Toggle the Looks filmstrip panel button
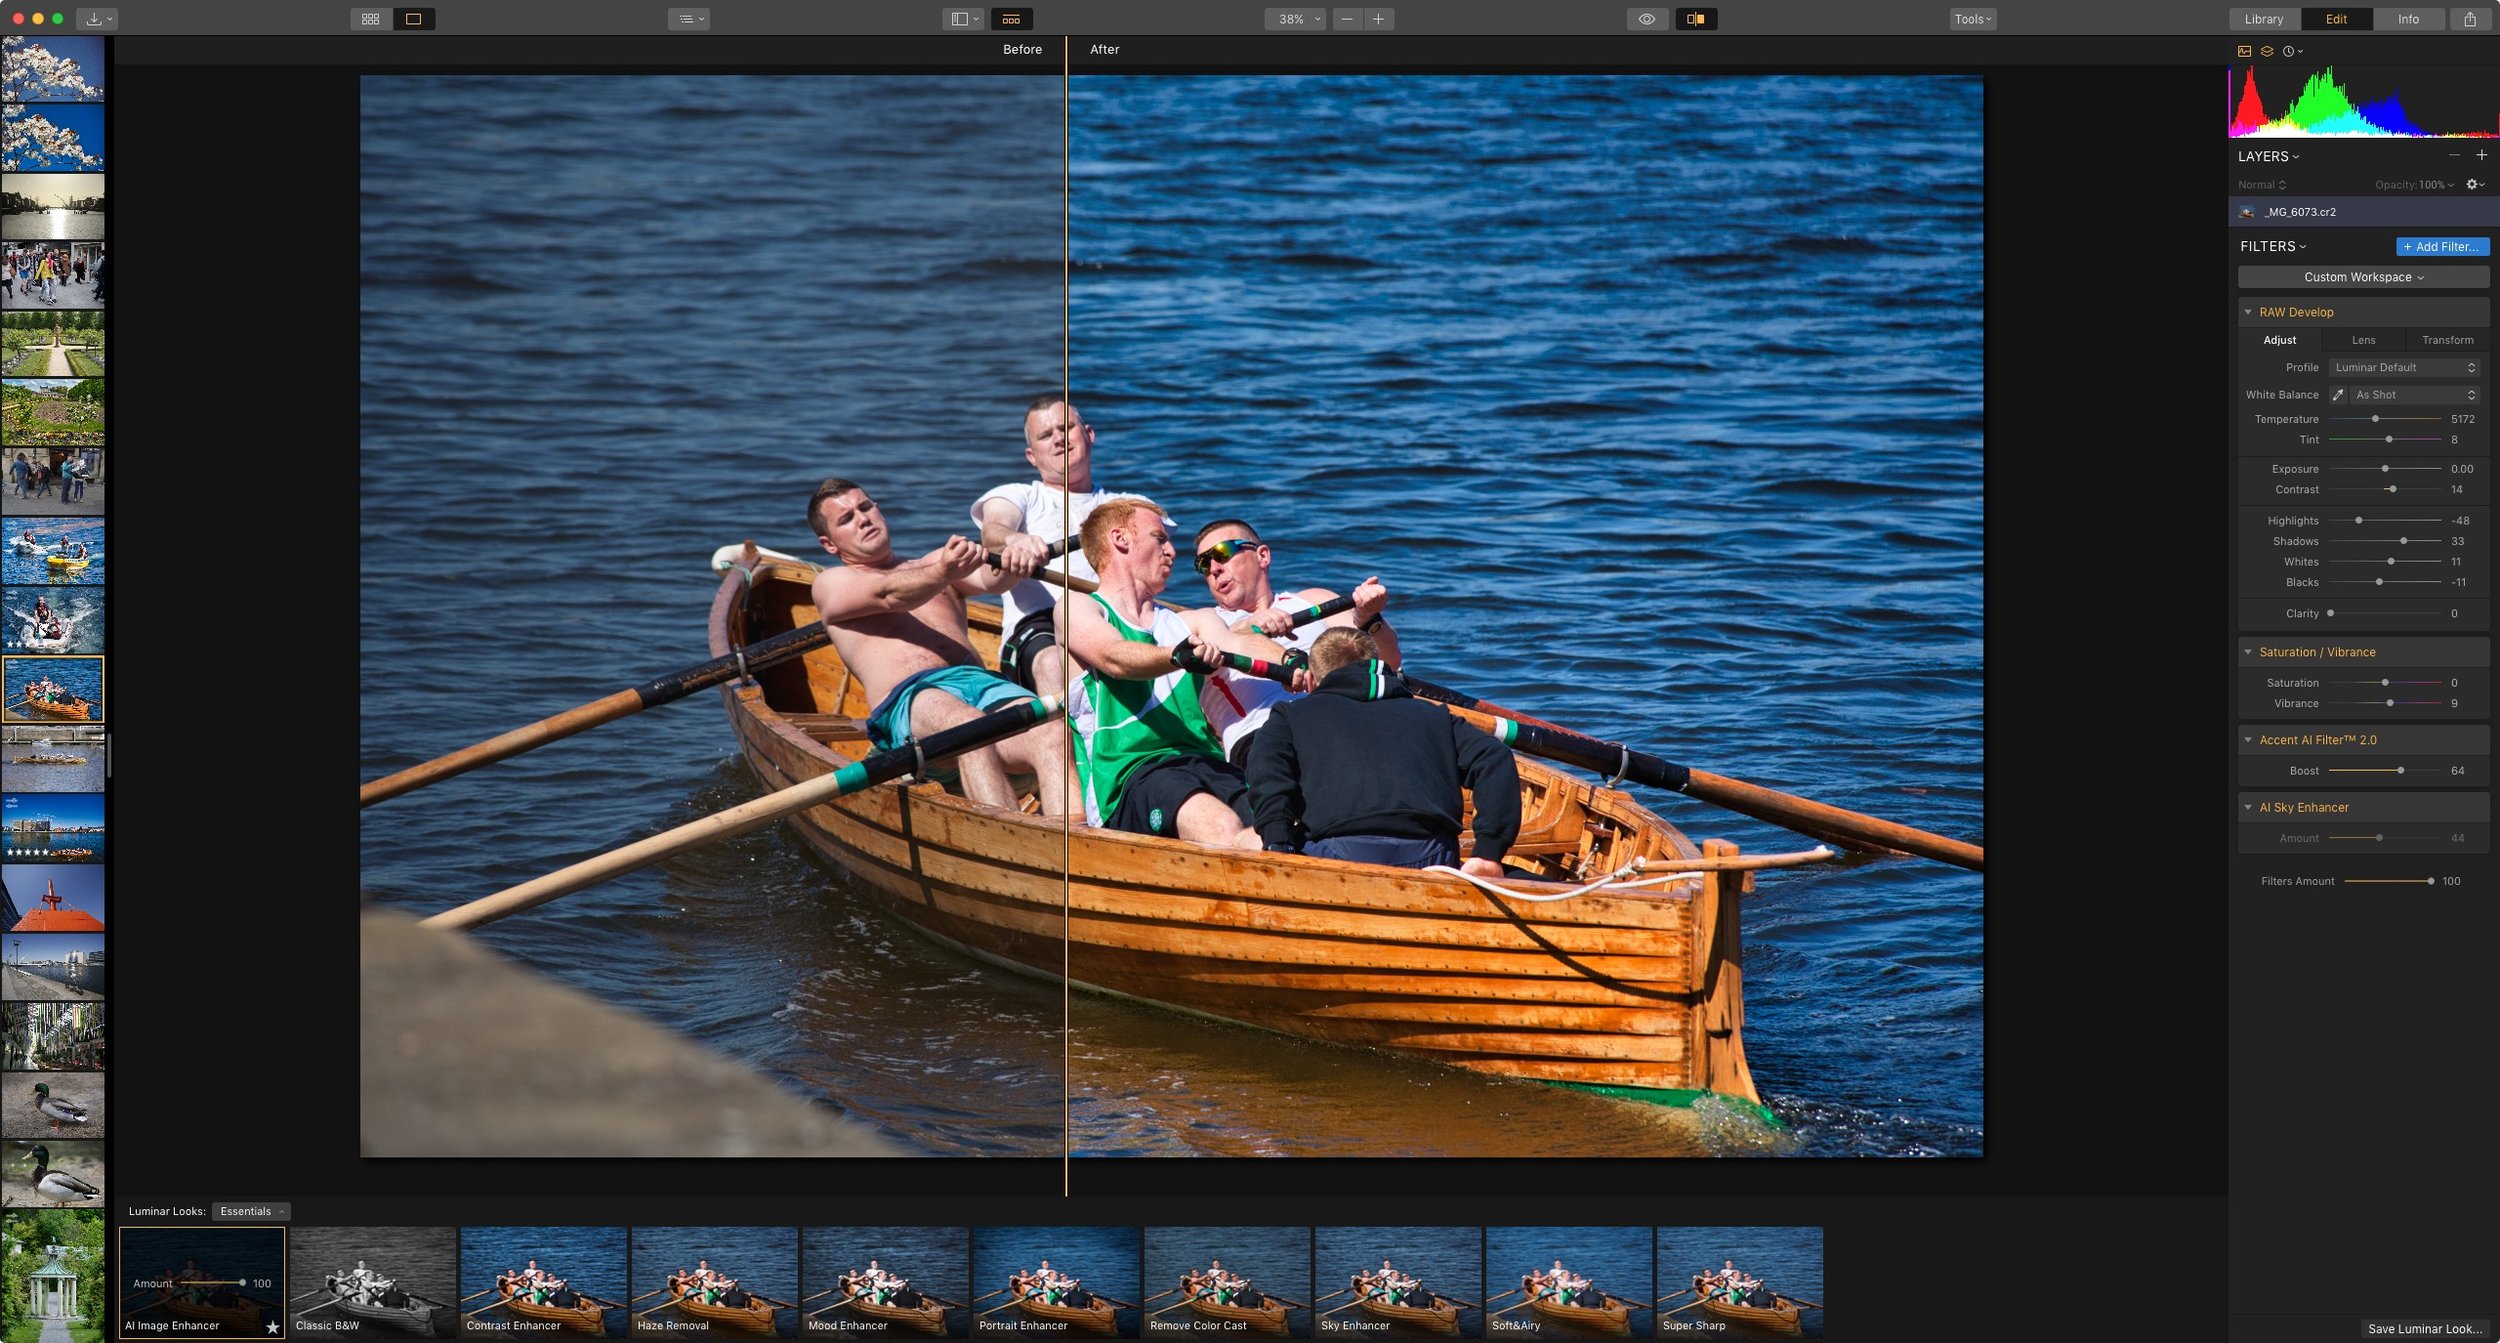Viewport: 2500px width, 1343px height. pyautogui.click(x=1011, y=19)
